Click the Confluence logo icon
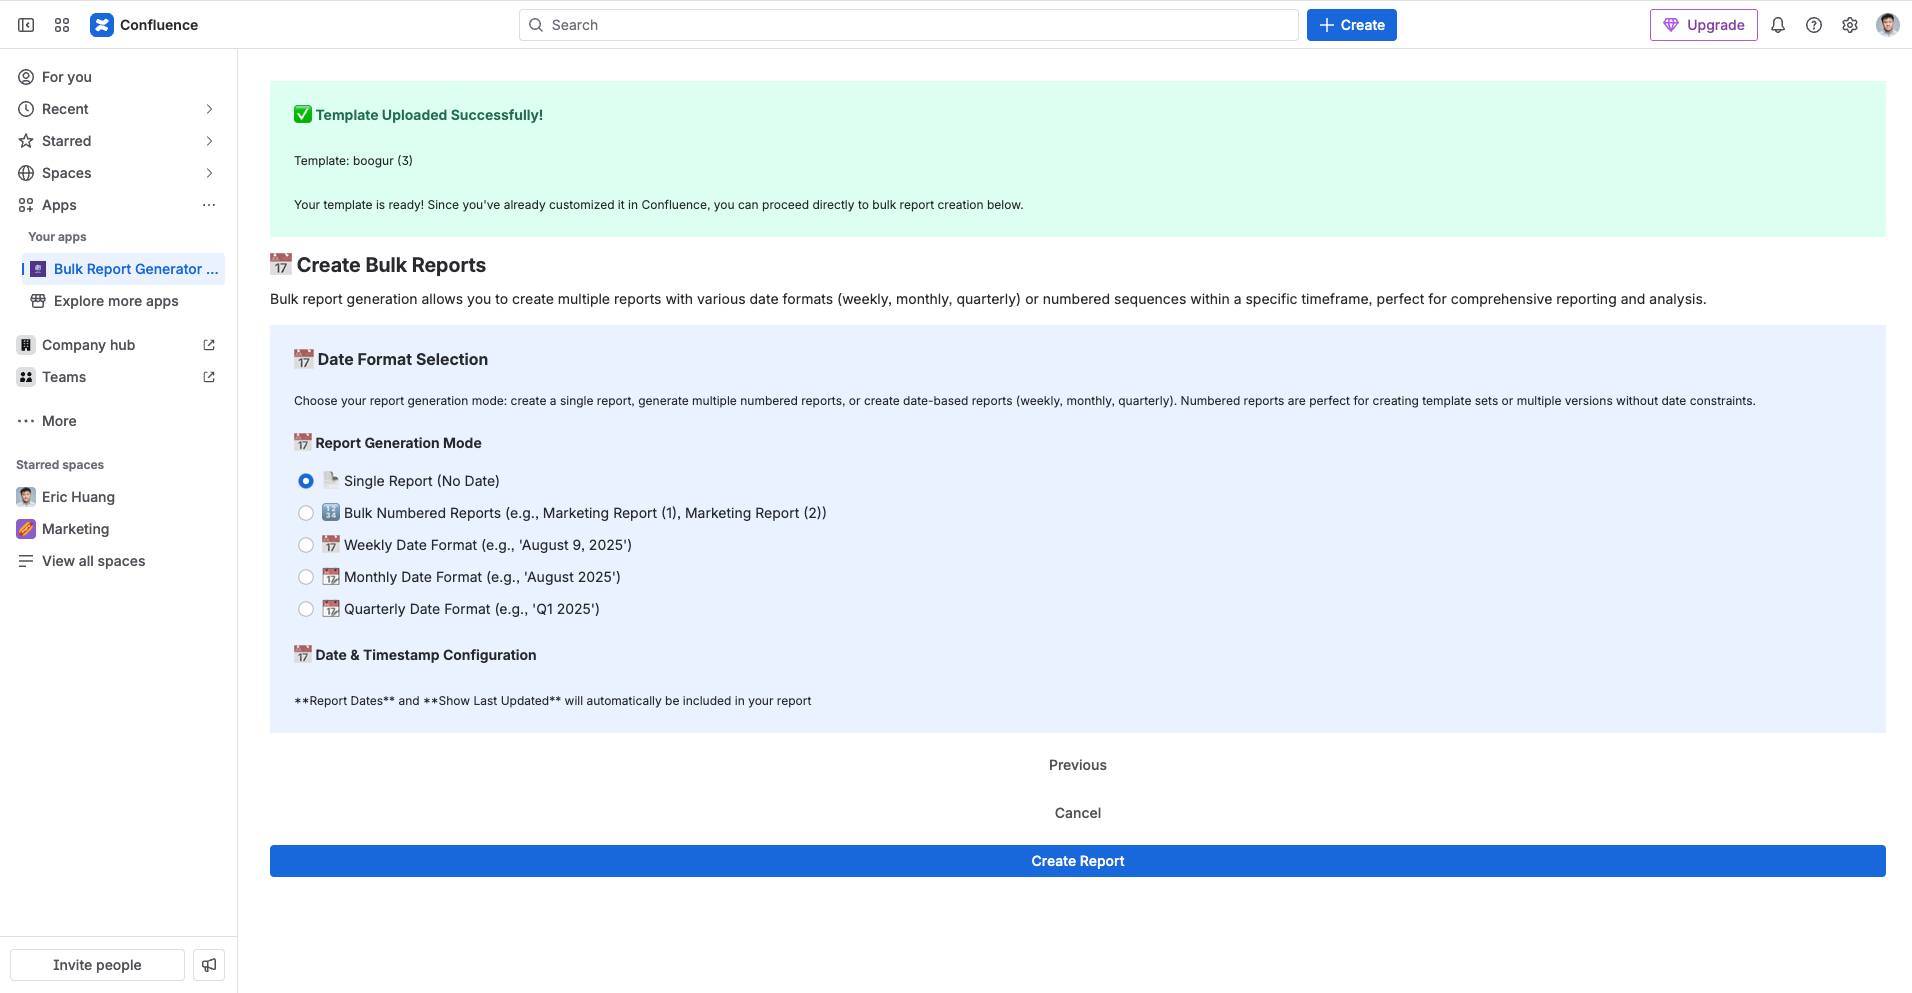This screenshot has width=1912, height=993. tap(101, 25)
